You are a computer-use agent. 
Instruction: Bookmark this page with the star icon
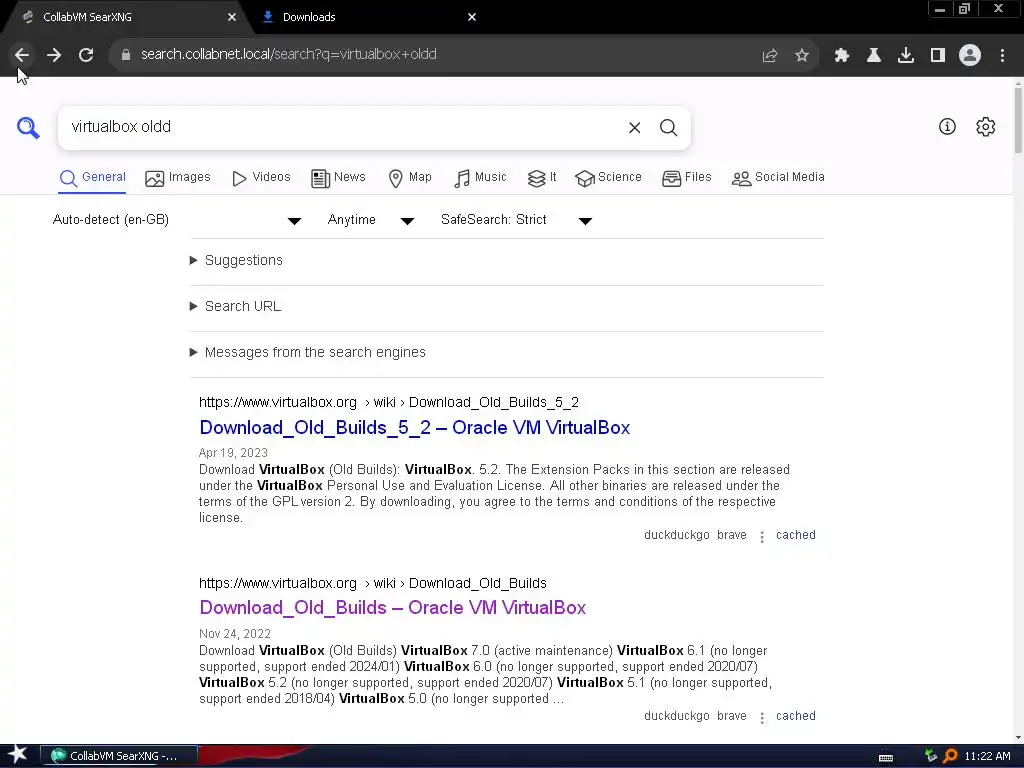(802, 56)
